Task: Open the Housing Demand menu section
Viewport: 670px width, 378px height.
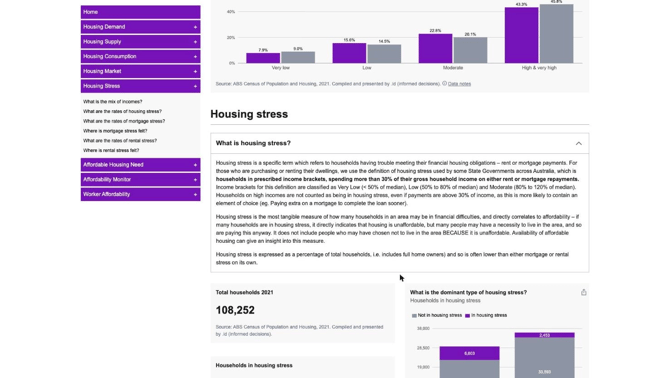Action: point(140,27)
